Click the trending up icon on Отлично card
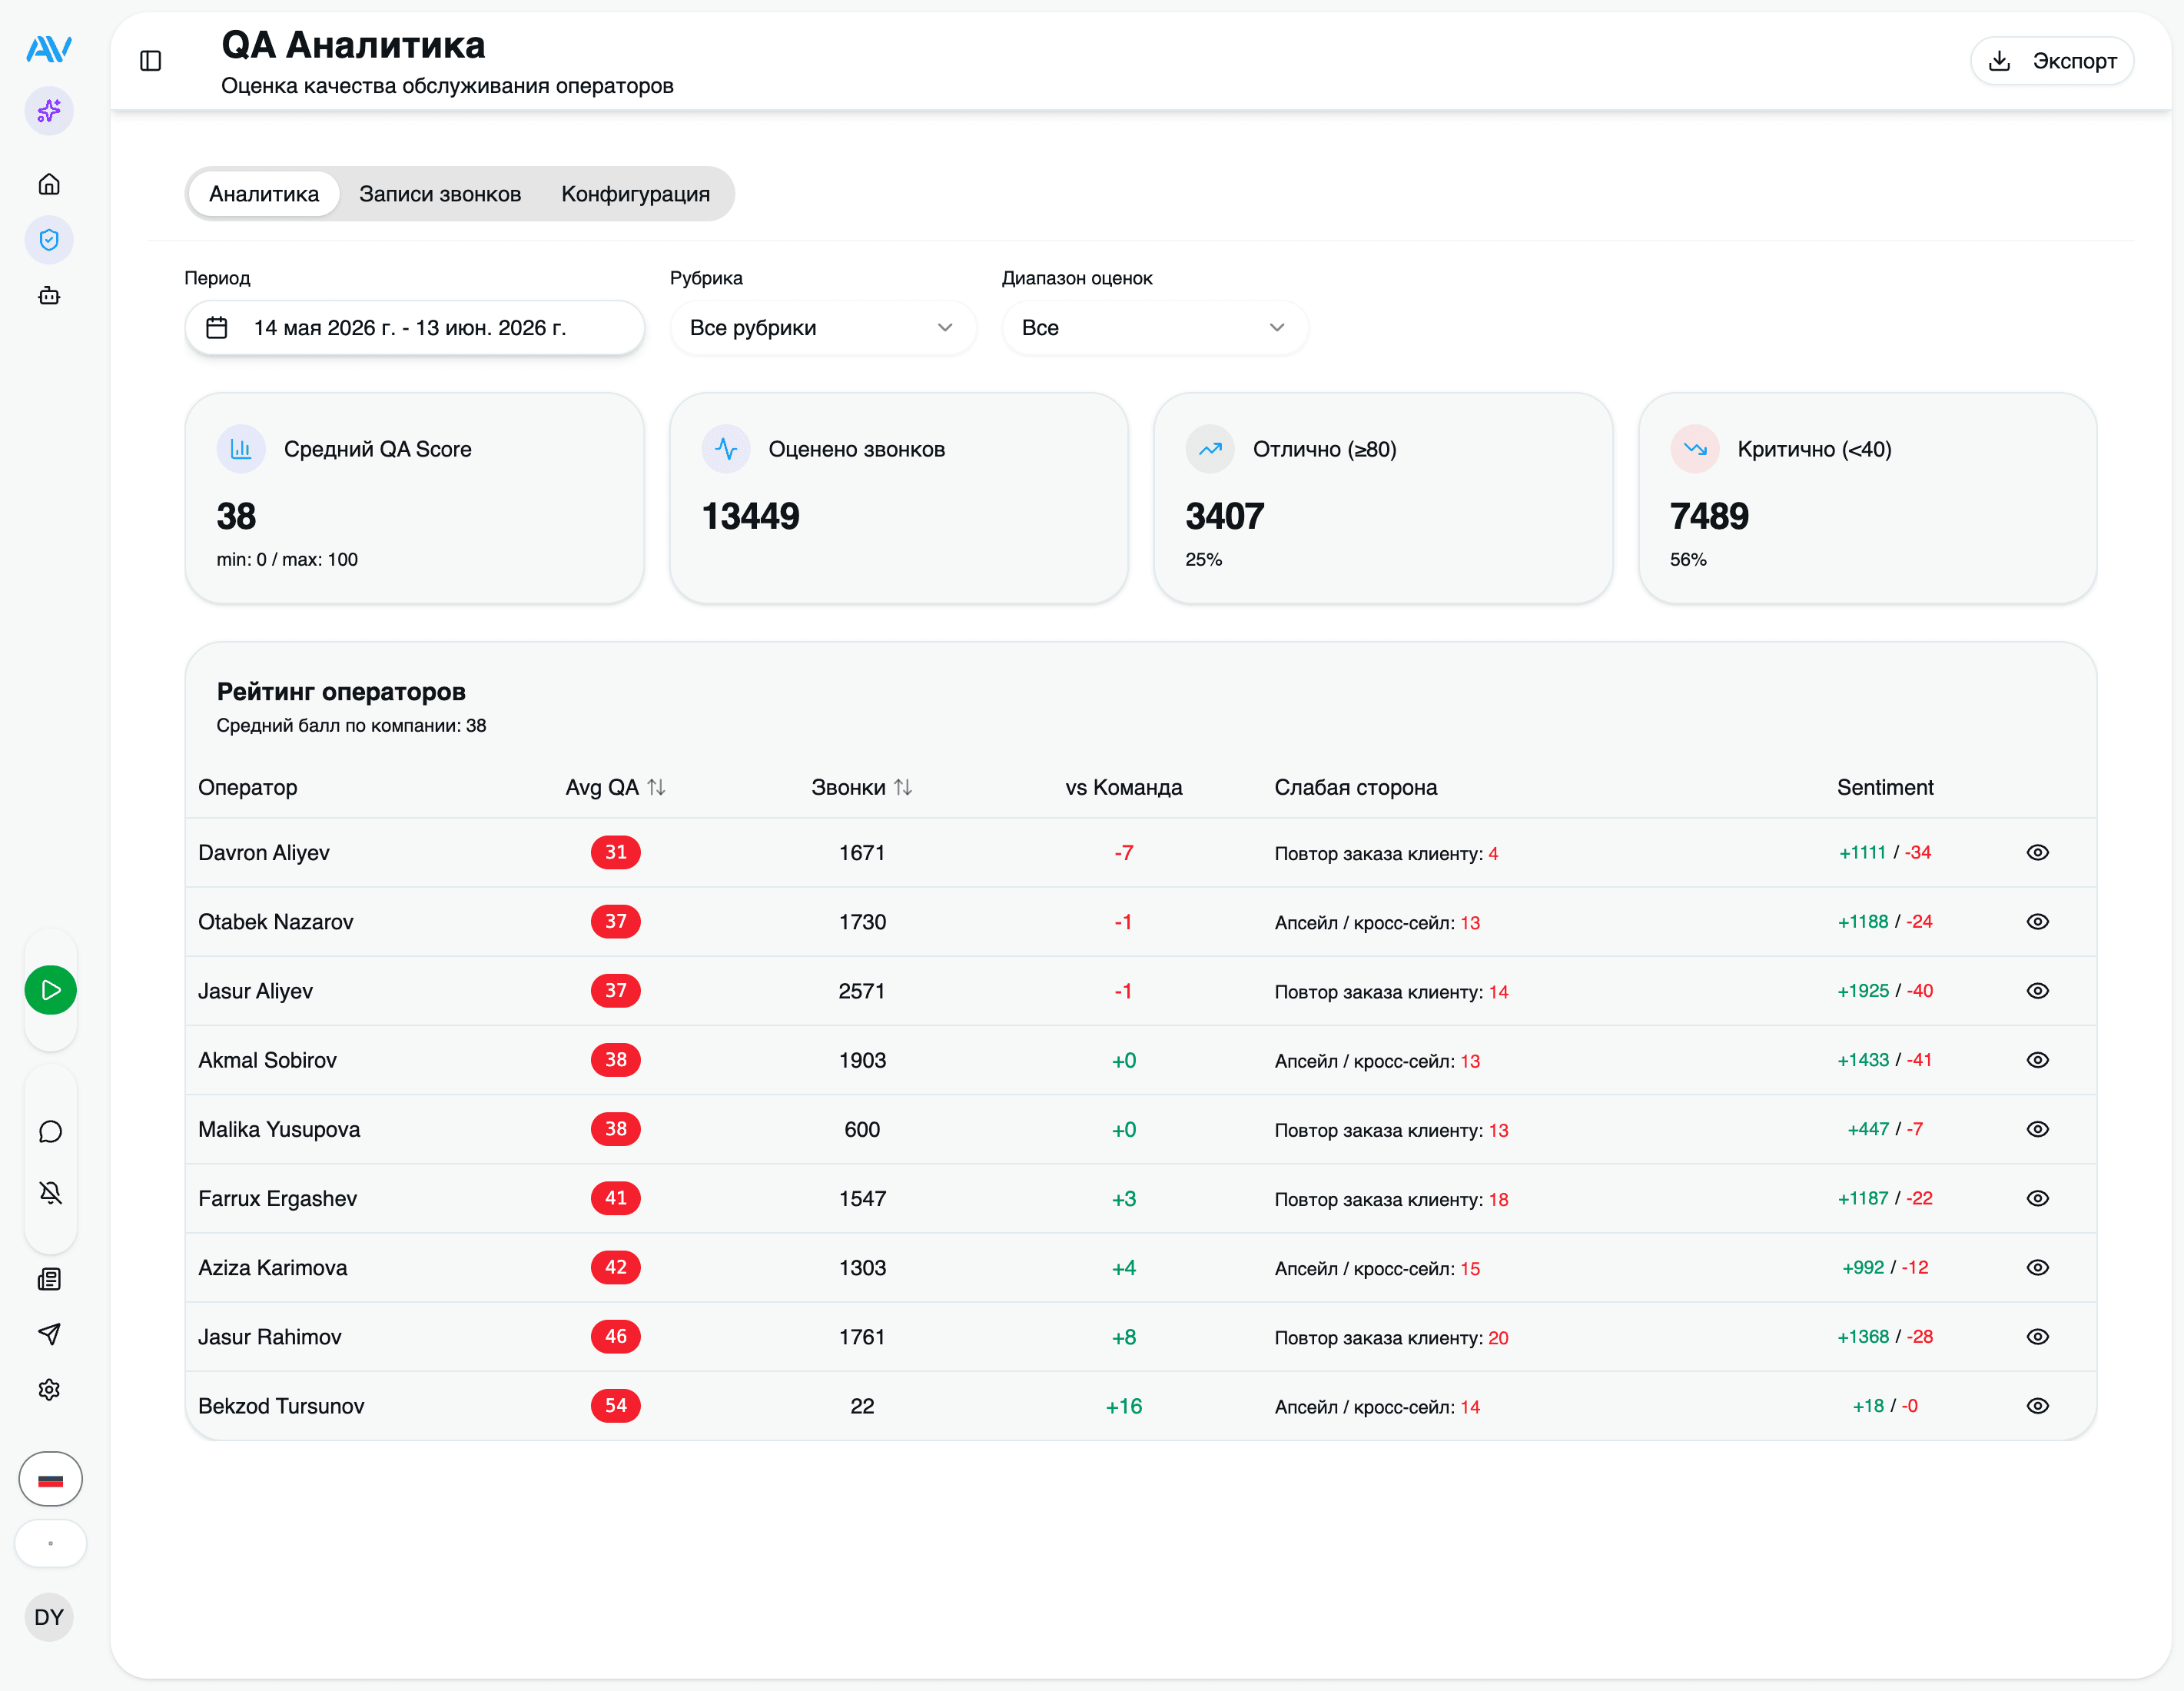 pyautogui.click(x=1210, y=449)
